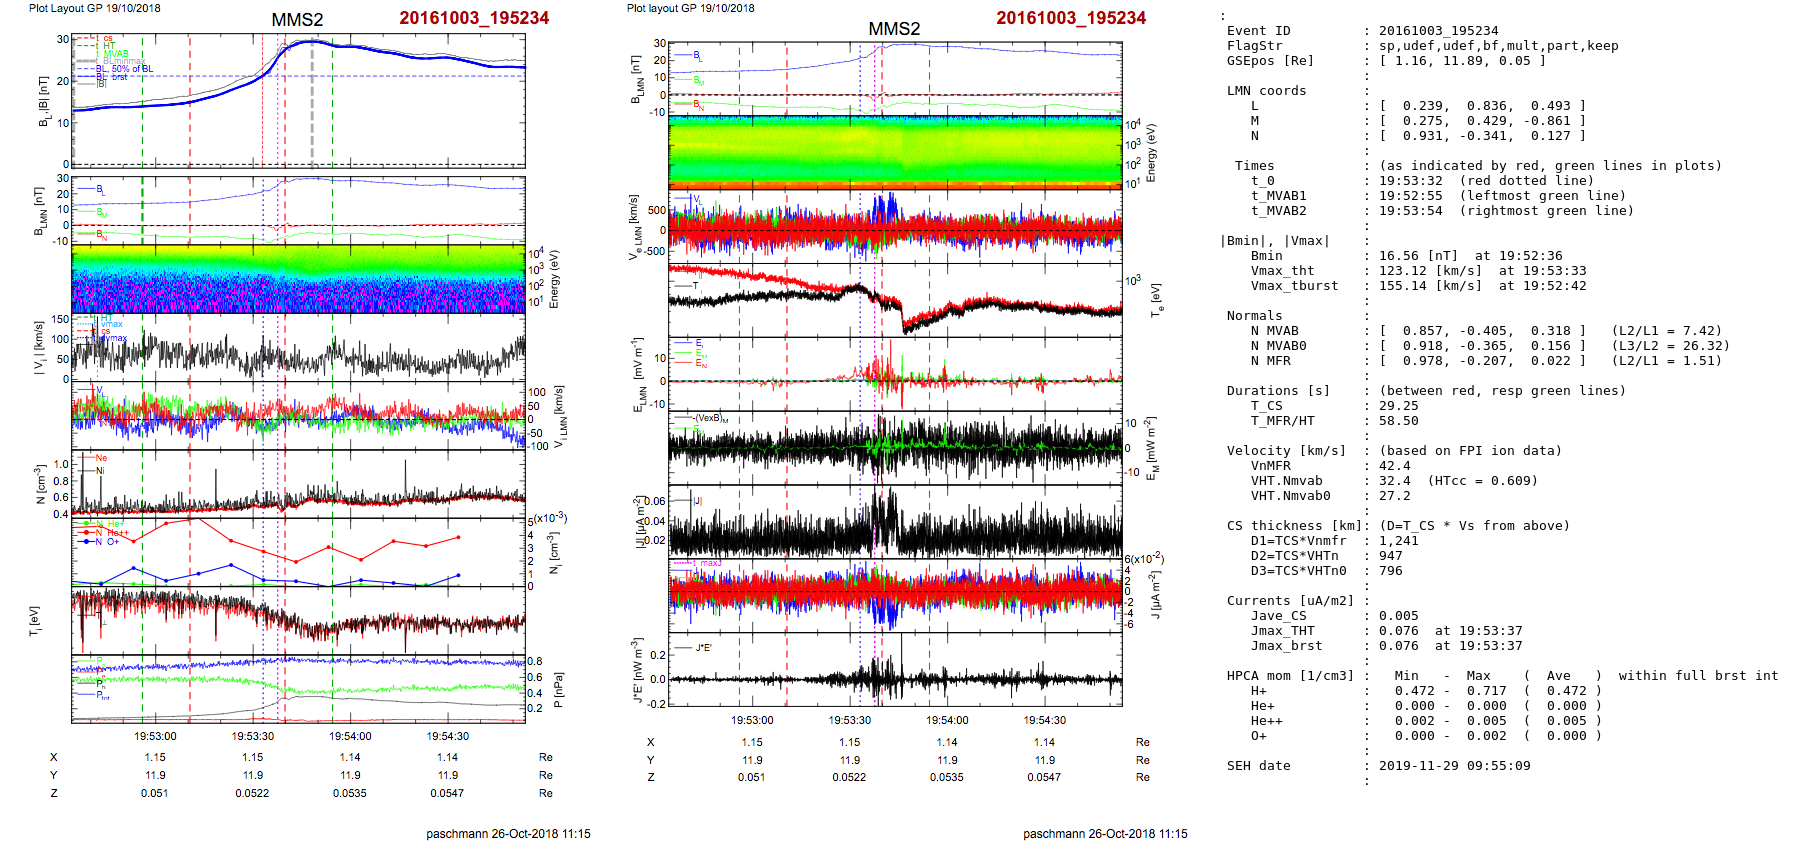Click the MMS2 title above the left plot
Viewport: 1804px width, 841px height.
(297, 20)
